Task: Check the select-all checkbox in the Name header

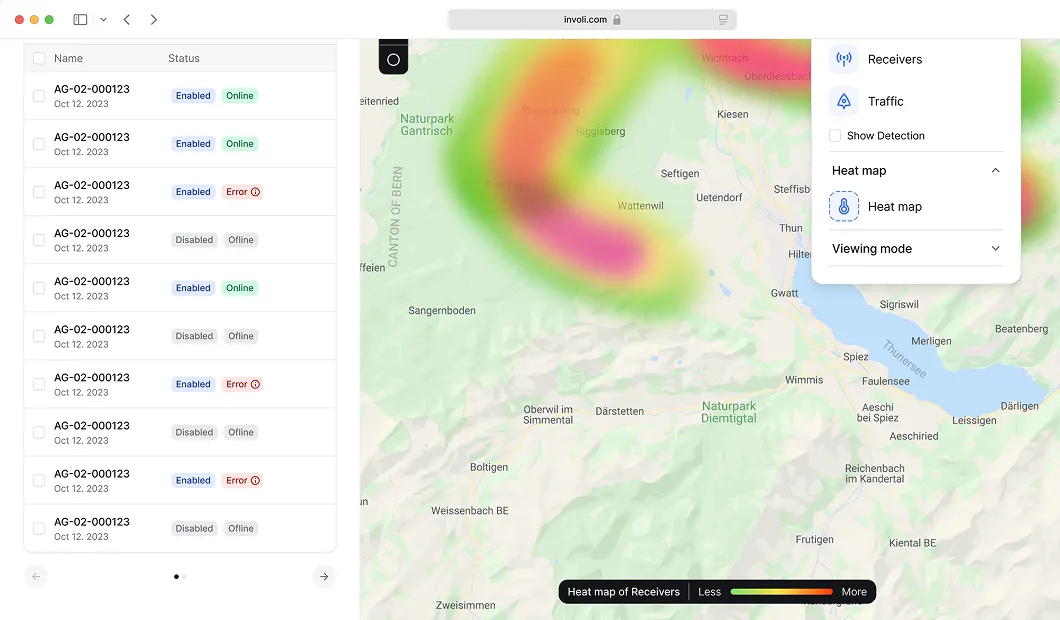Action: [x=39, y=58]
